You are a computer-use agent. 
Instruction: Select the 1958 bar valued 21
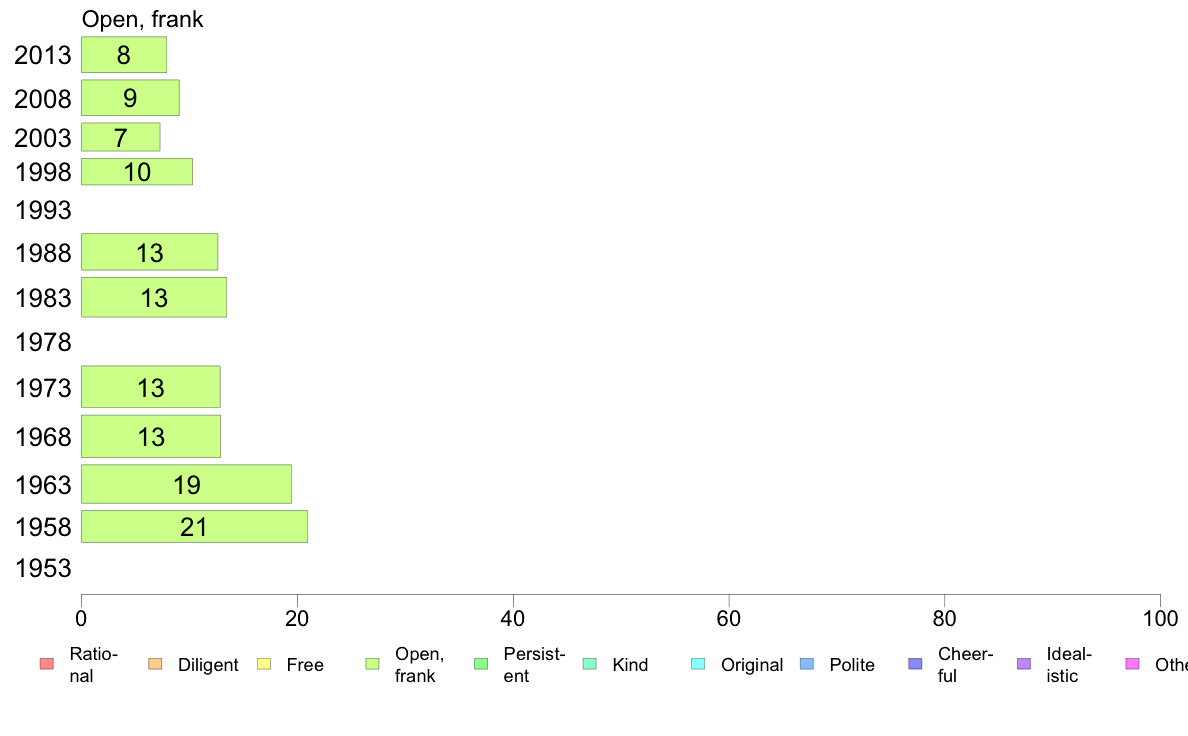click(195, 527)
